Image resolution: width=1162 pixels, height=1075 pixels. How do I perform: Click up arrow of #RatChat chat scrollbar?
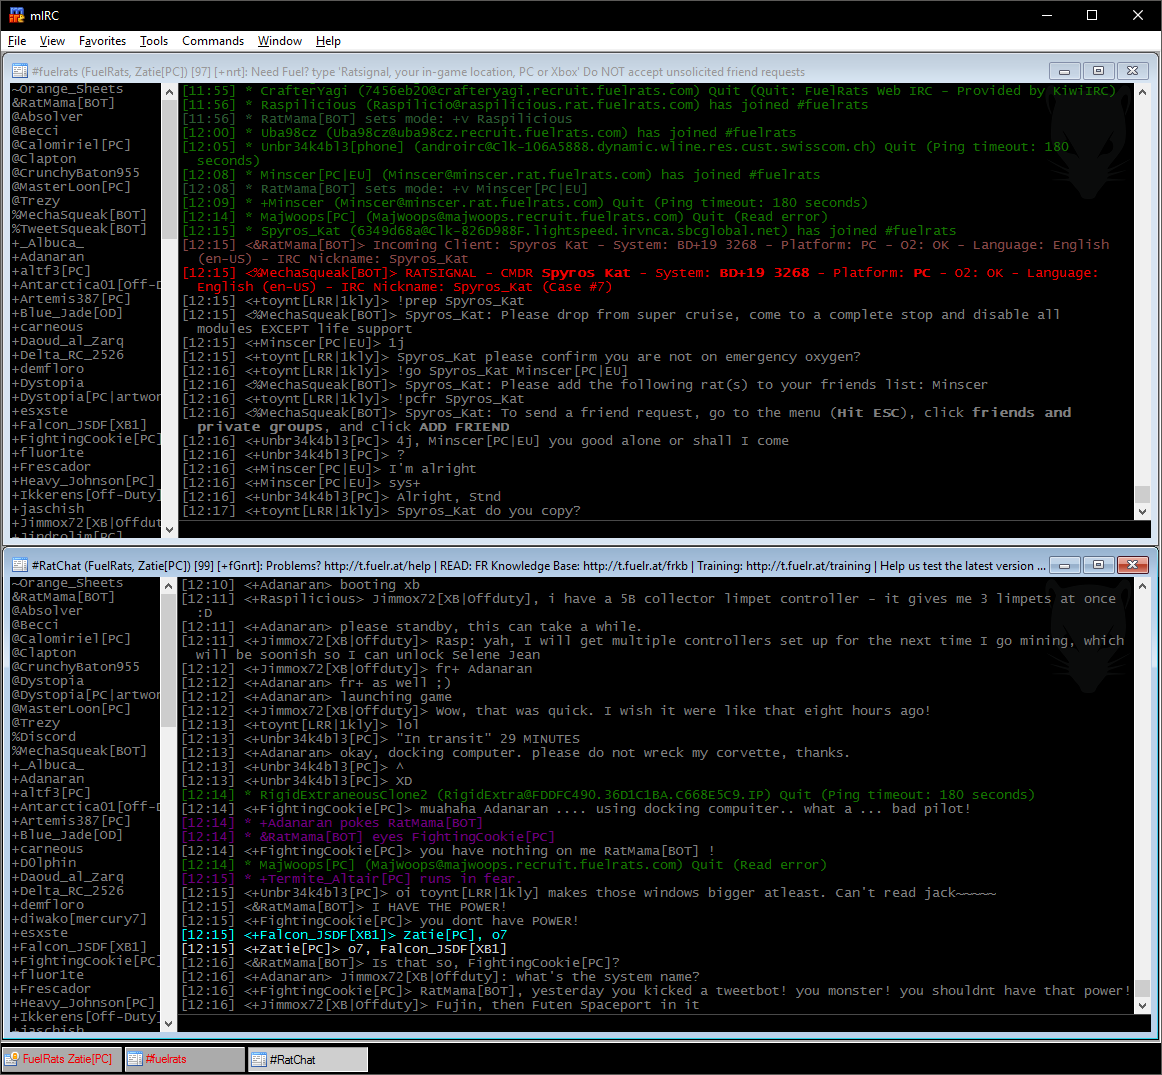tap(1142, 586)
